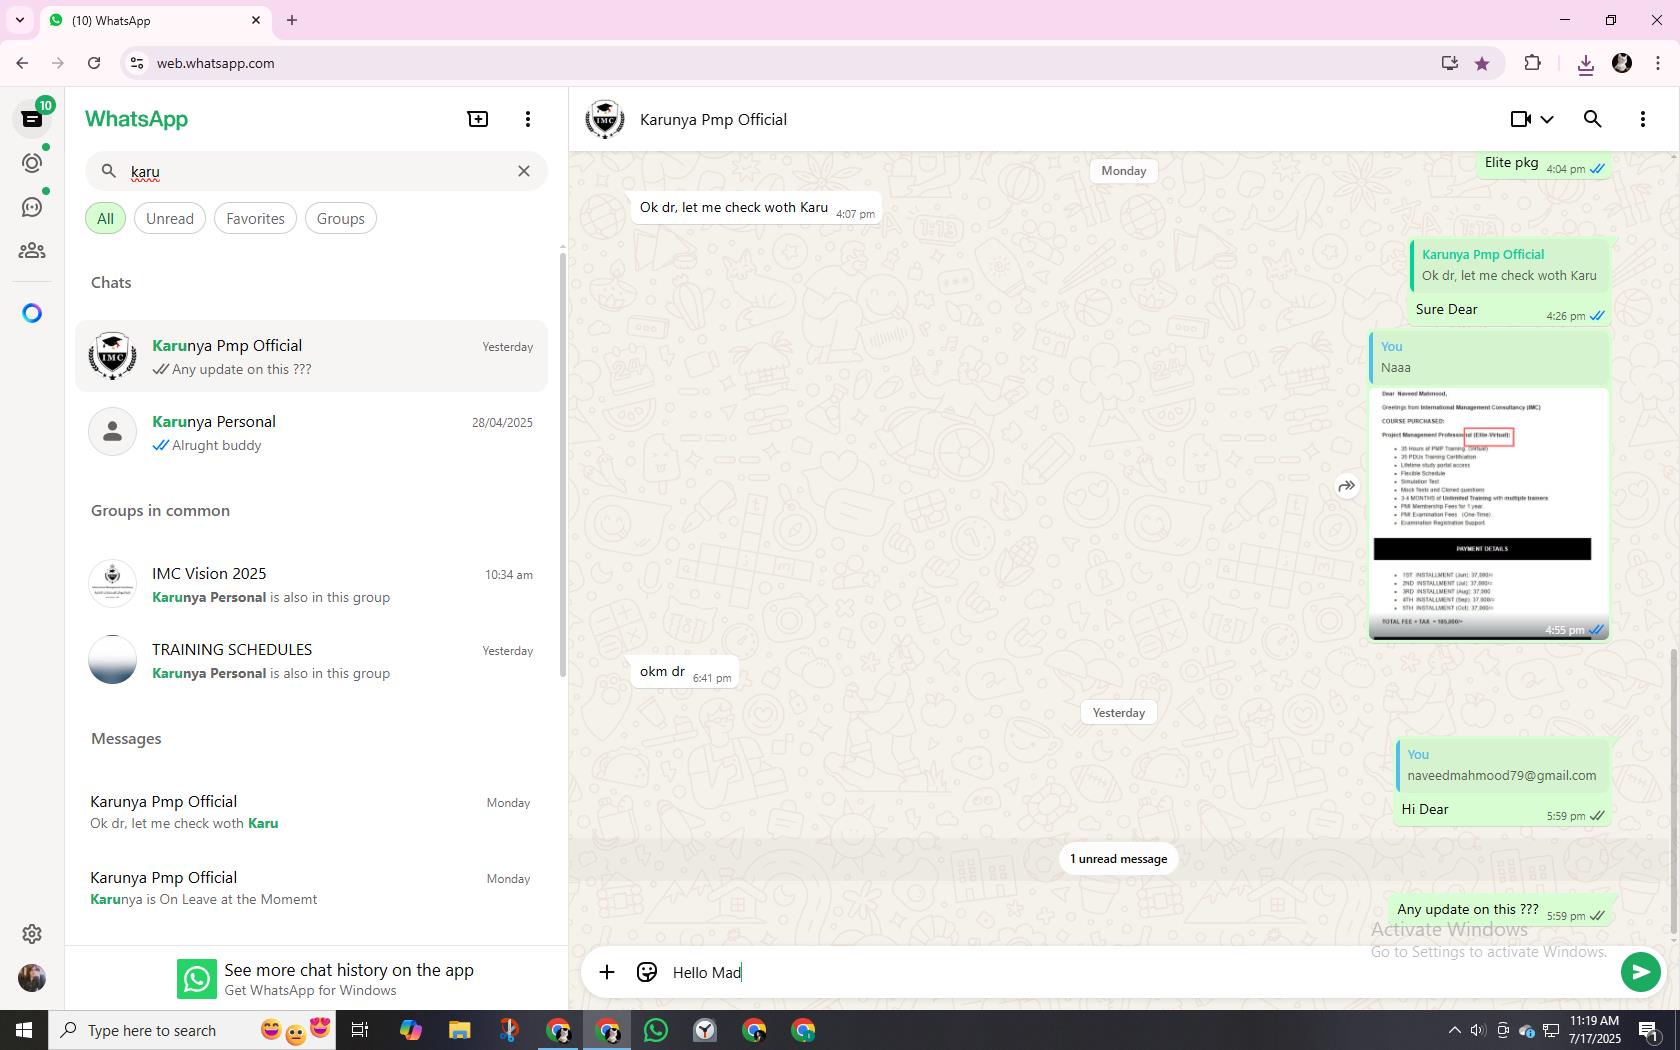
Task: Forward the image using arrow icon
Action: coord(1347,487)
